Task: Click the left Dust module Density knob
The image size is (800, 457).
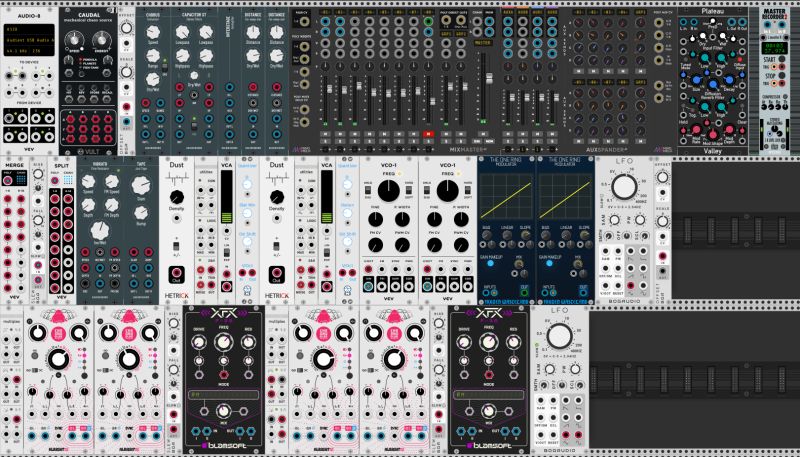Action: 177,197
